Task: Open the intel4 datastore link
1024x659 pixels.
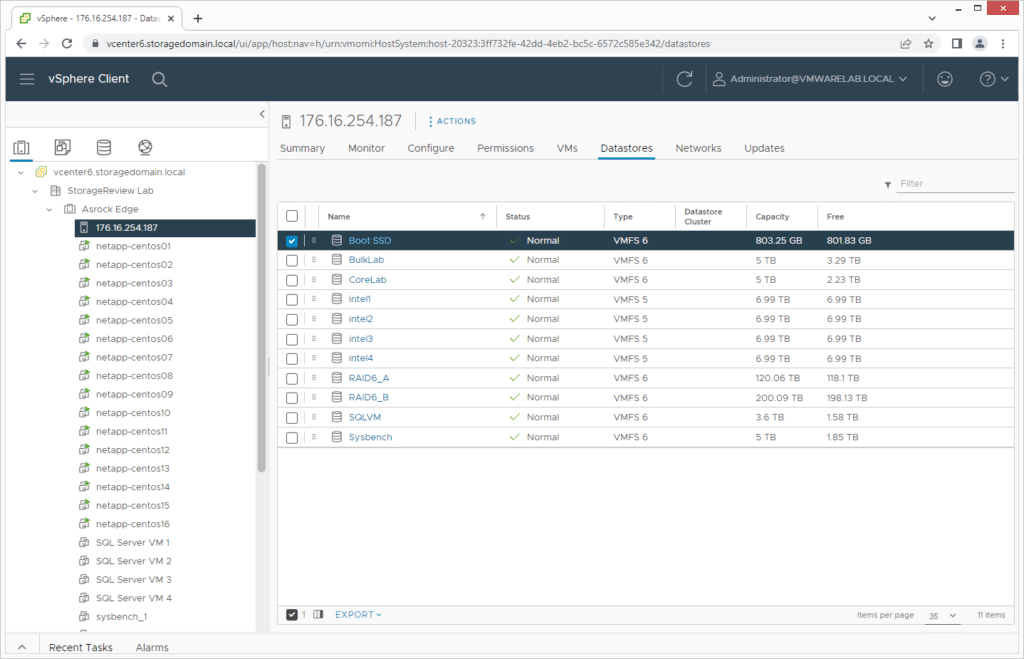Action: coord(360,358)
